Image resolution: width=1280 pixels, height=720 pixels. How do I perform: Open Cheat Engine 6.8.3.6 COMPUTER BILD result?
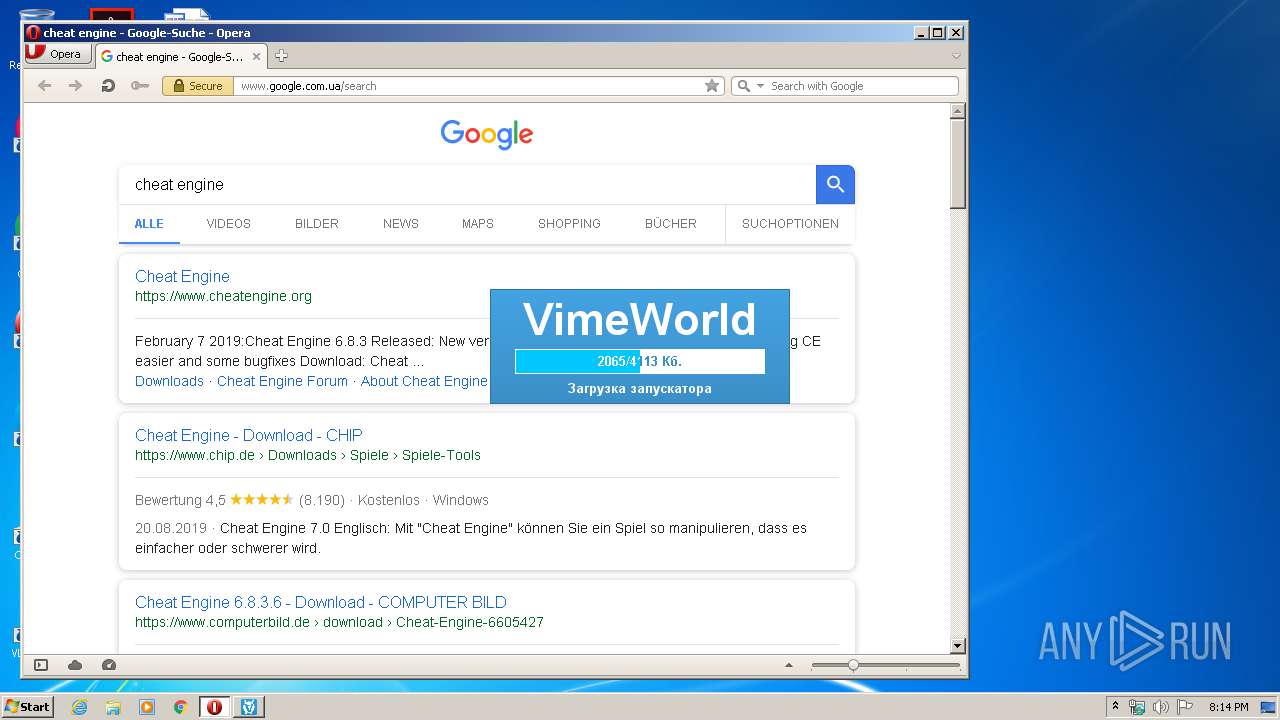tap(321, 603)
